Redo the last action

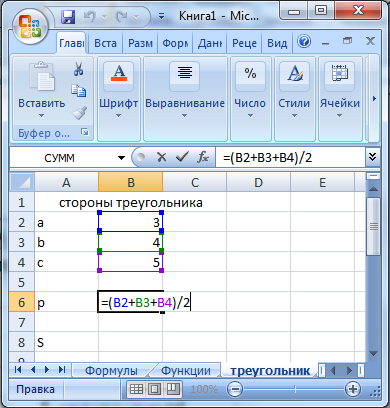pos(122,16)
